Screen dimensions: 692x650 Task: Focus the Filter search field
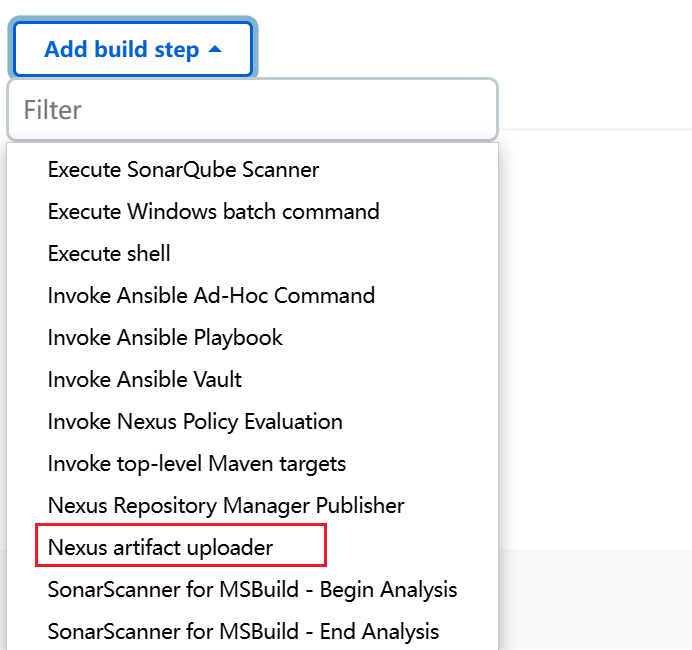point(252,109)
